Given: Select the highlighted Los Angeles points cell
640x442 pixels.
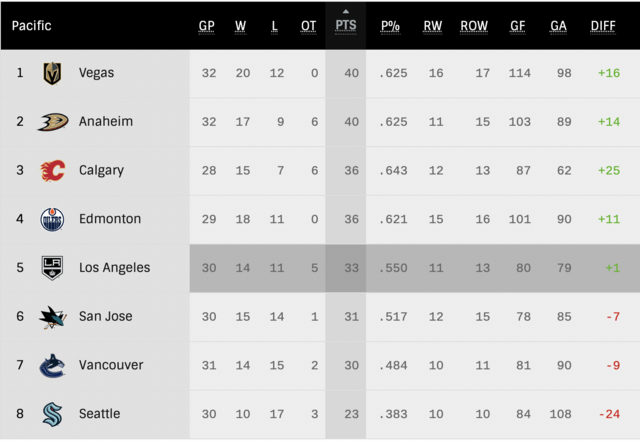Looking at the screenshot, I should [x=346, y=268].
